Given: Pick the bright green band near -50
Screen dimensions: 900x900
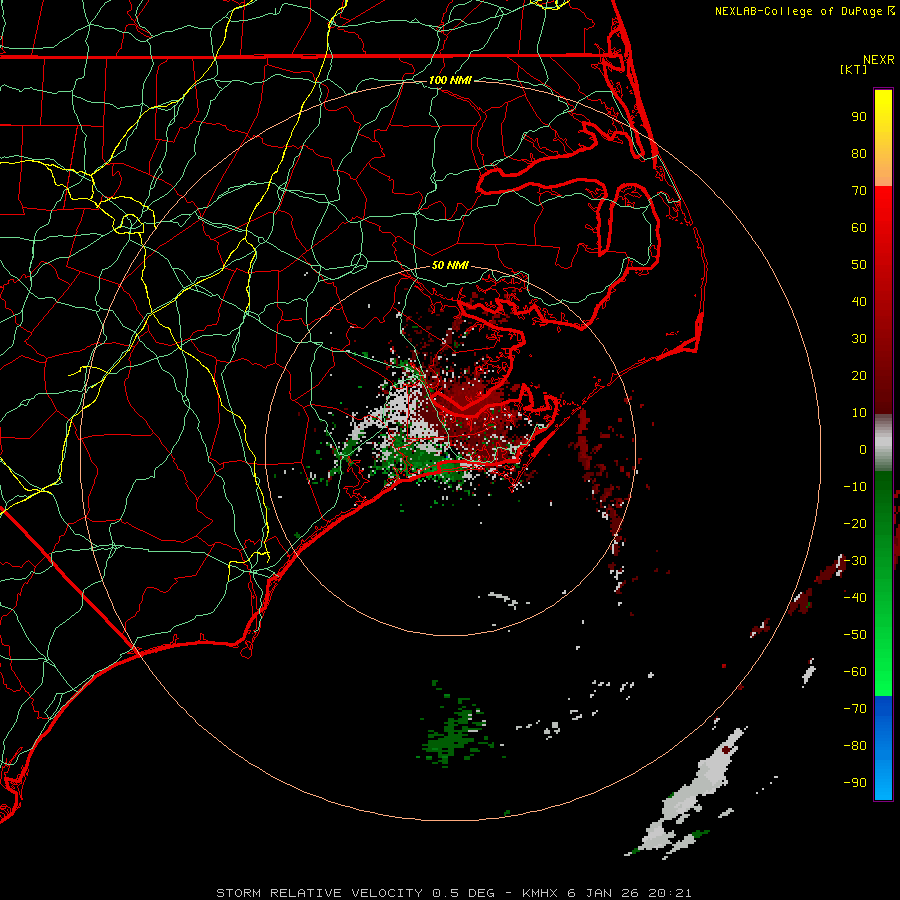Looking at the screenshot, I should [x=883, y=643].
